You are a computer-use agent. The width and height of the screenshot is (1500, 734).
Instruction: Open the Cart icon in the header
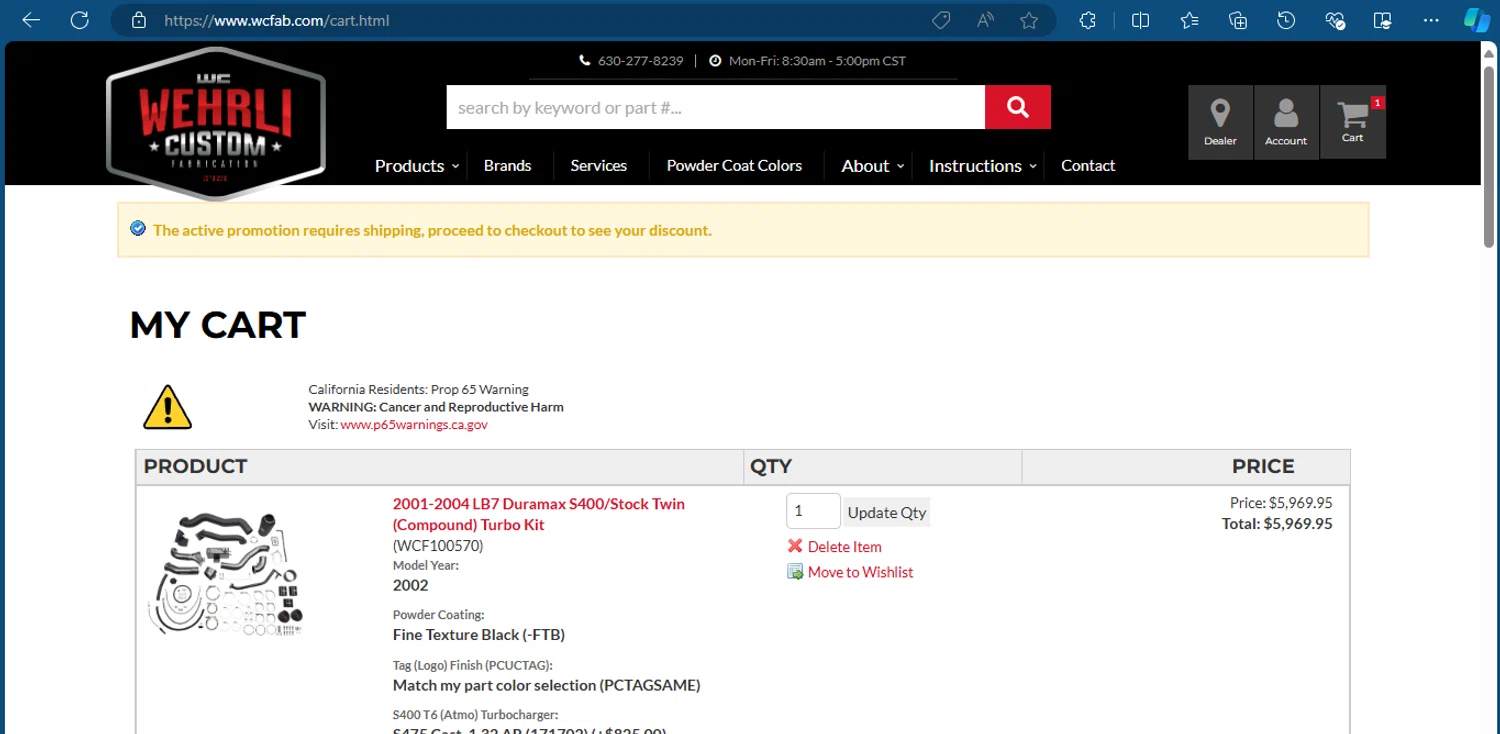pos(1353,122)
